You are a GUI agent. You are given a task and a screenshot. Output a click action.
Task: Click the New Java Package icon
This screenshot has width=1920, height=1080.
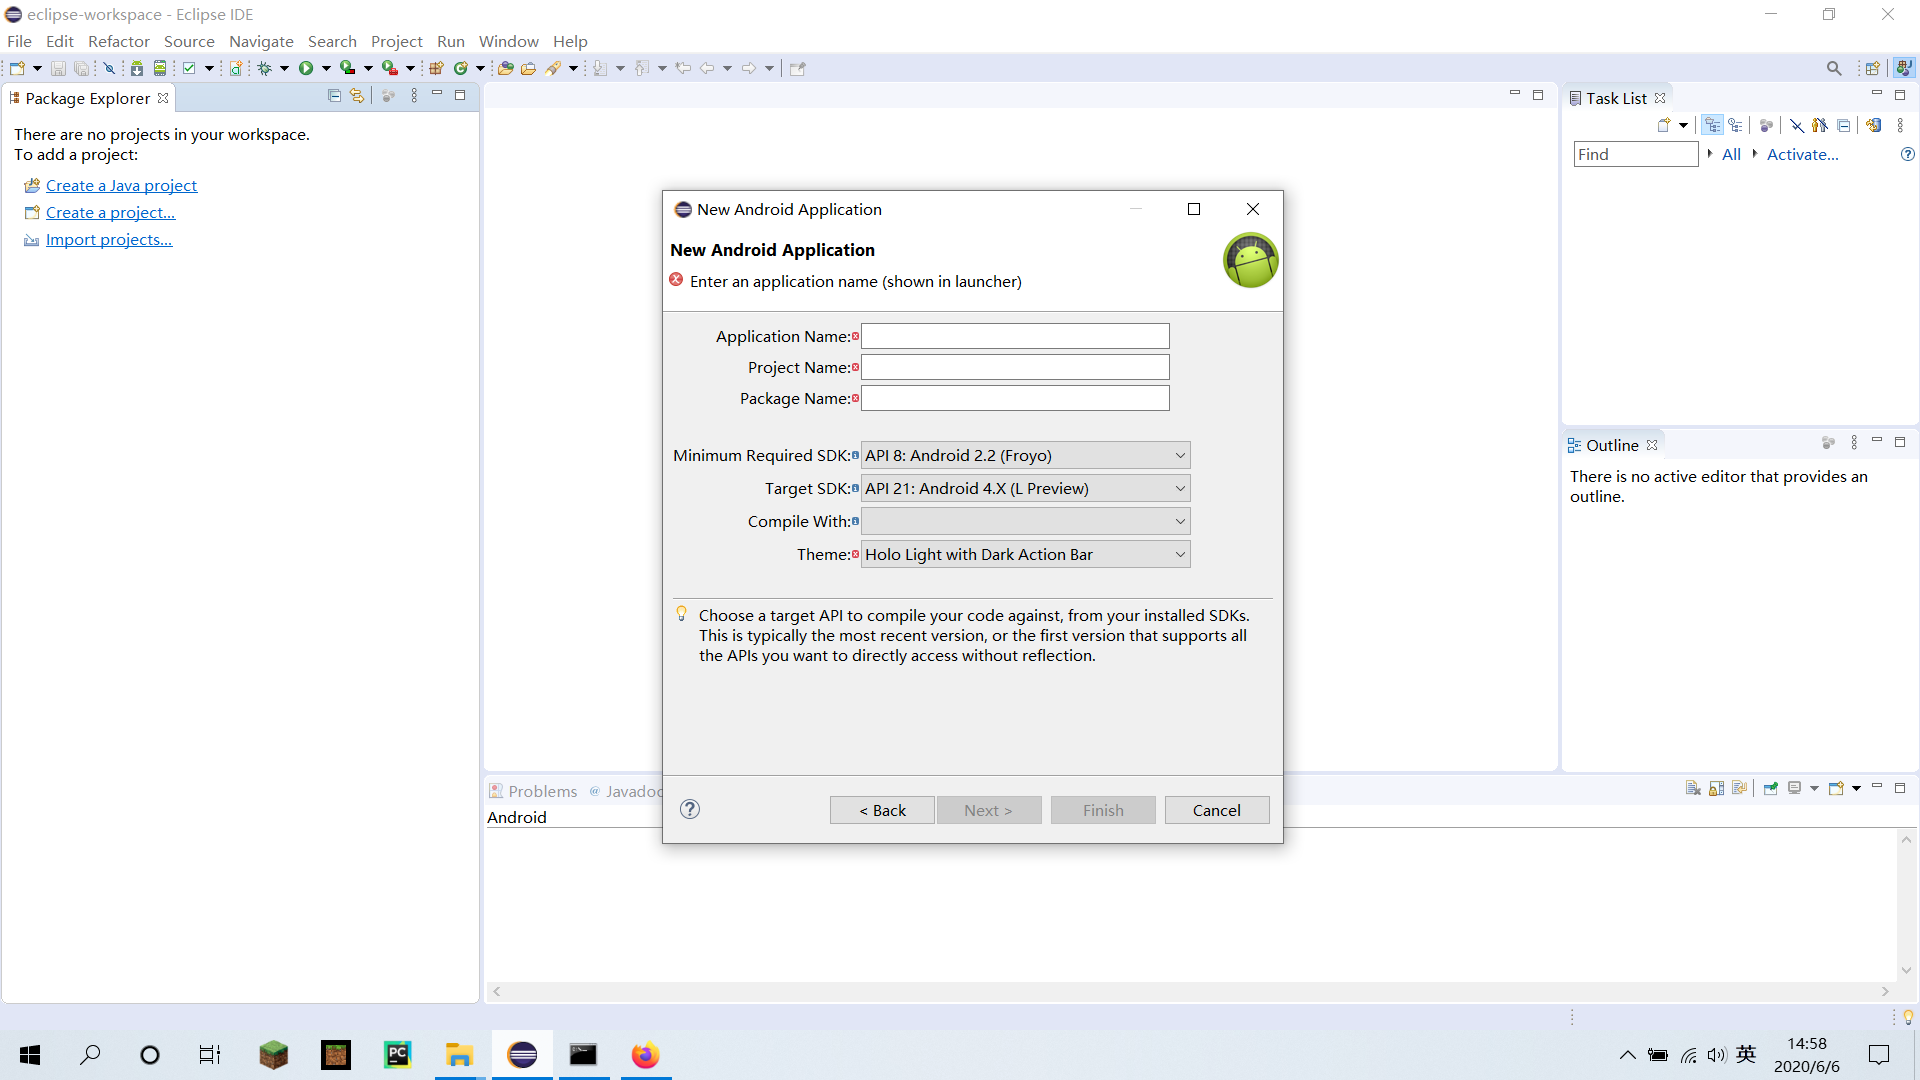click(x=436, y=68)
